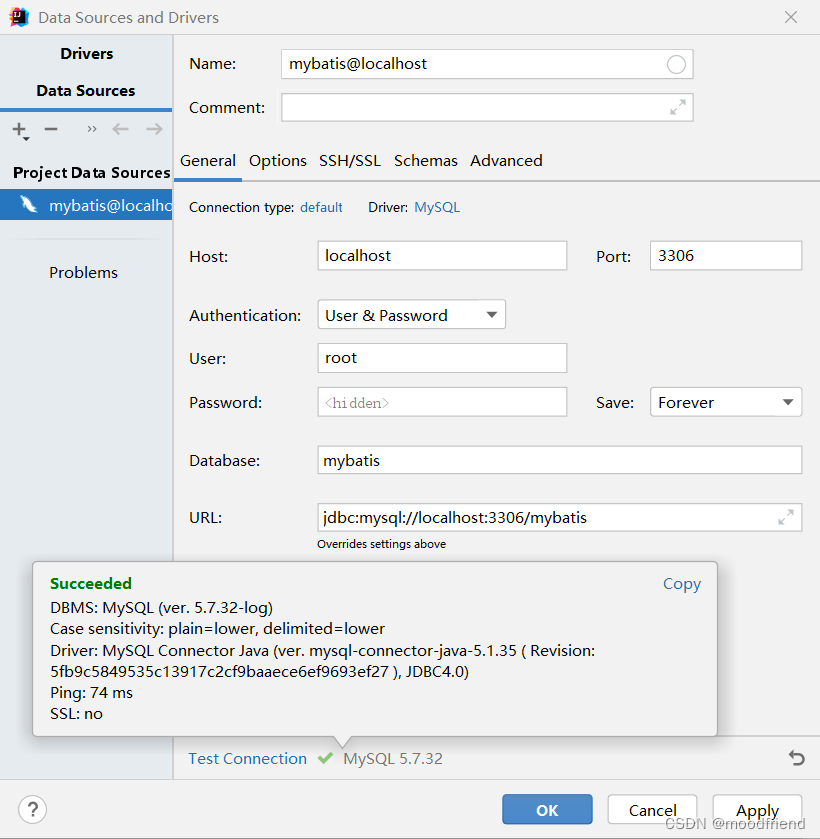This screenshot has width=820, height=839.
Task: Click the Succeeded status text
Action: click(x=90, y=583)
